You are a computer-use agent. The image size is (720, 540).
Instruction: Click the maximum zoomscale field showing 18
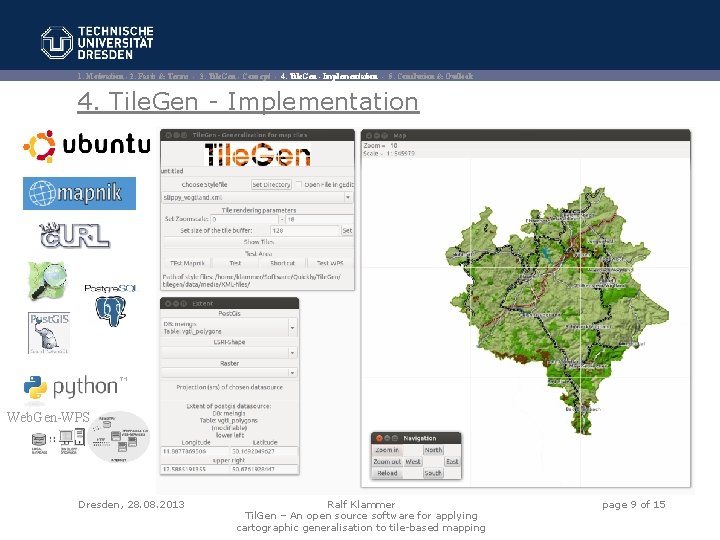click(x=319, y=219)
